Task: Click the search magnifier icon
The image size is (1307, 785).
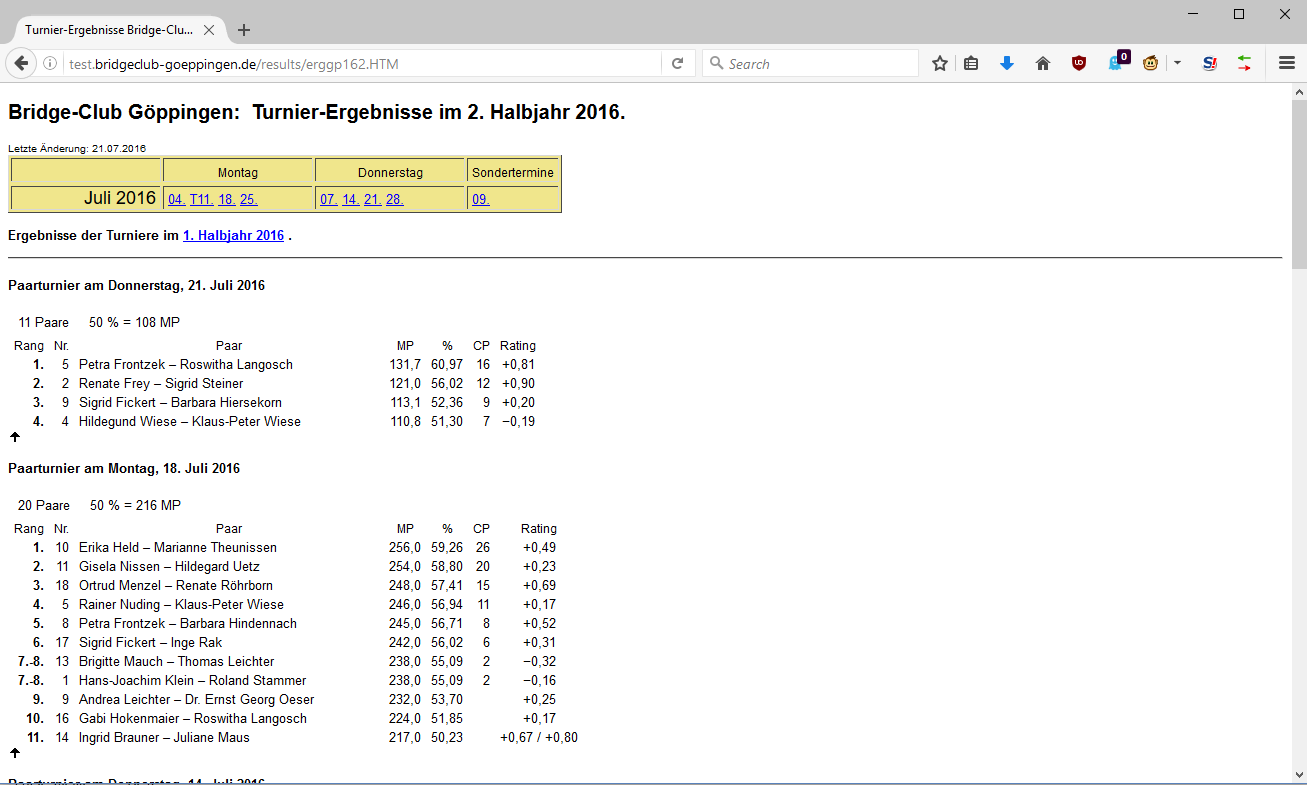Action: 716,63
